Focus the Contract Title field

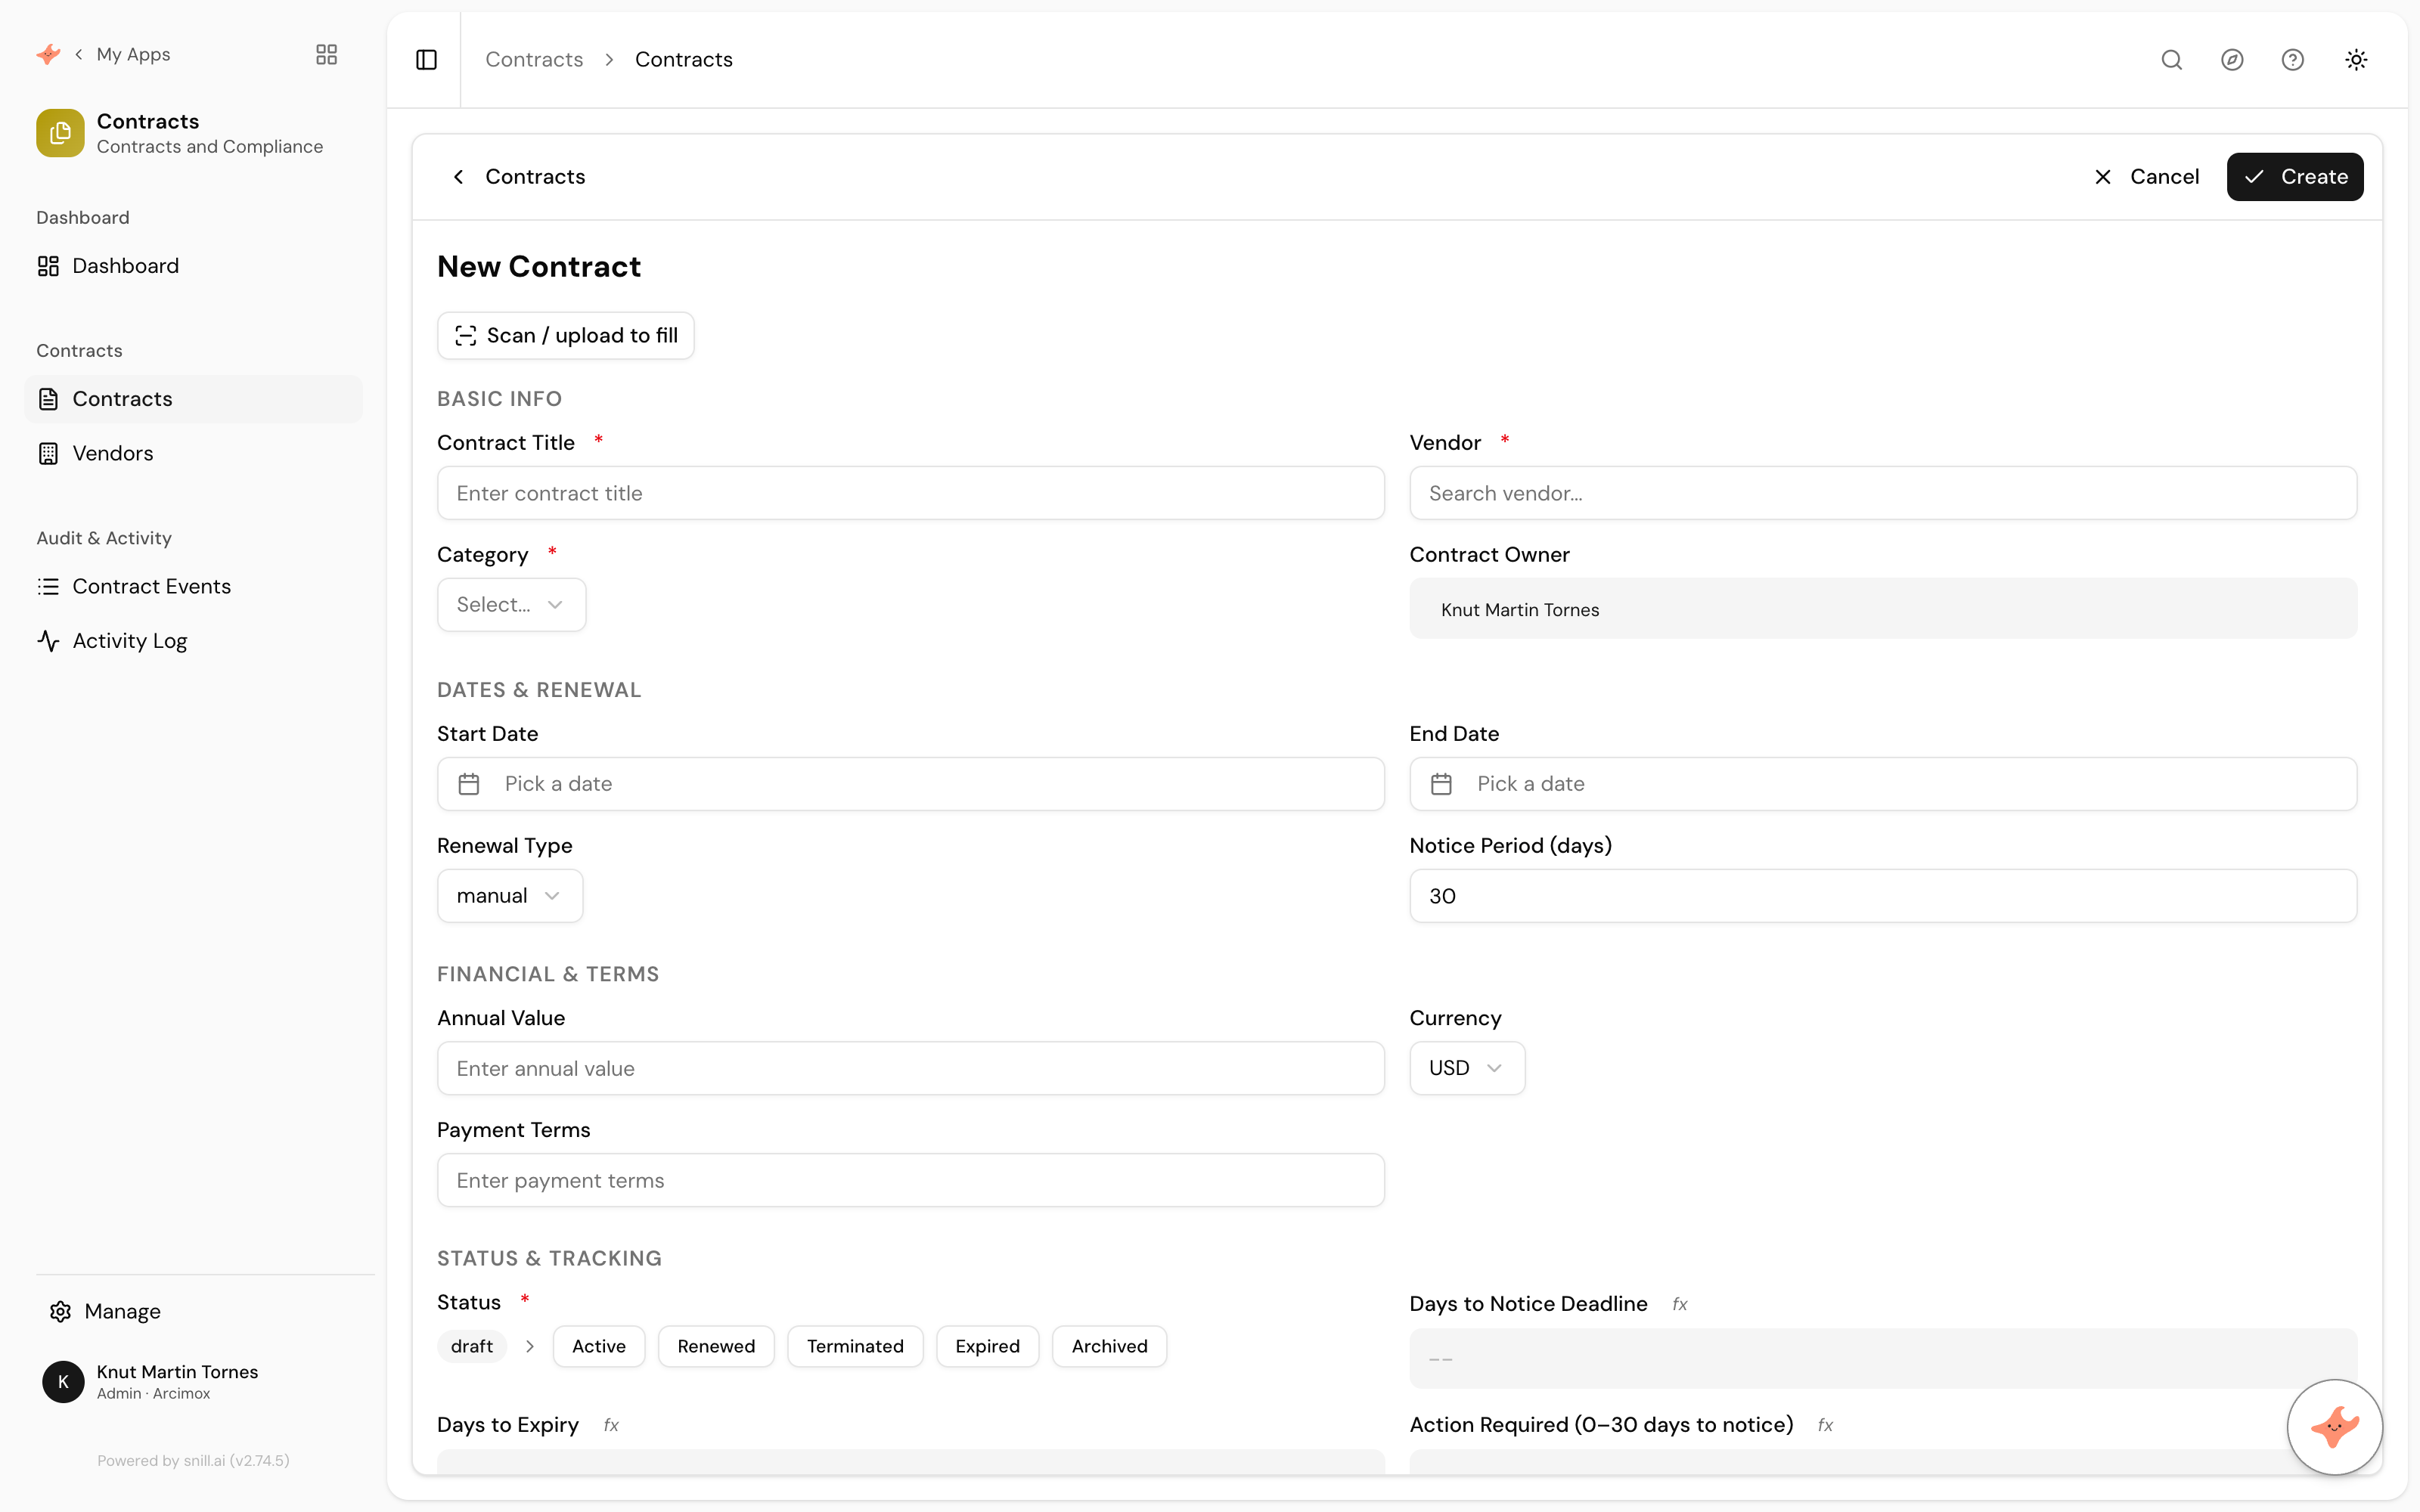coord(910,493)
